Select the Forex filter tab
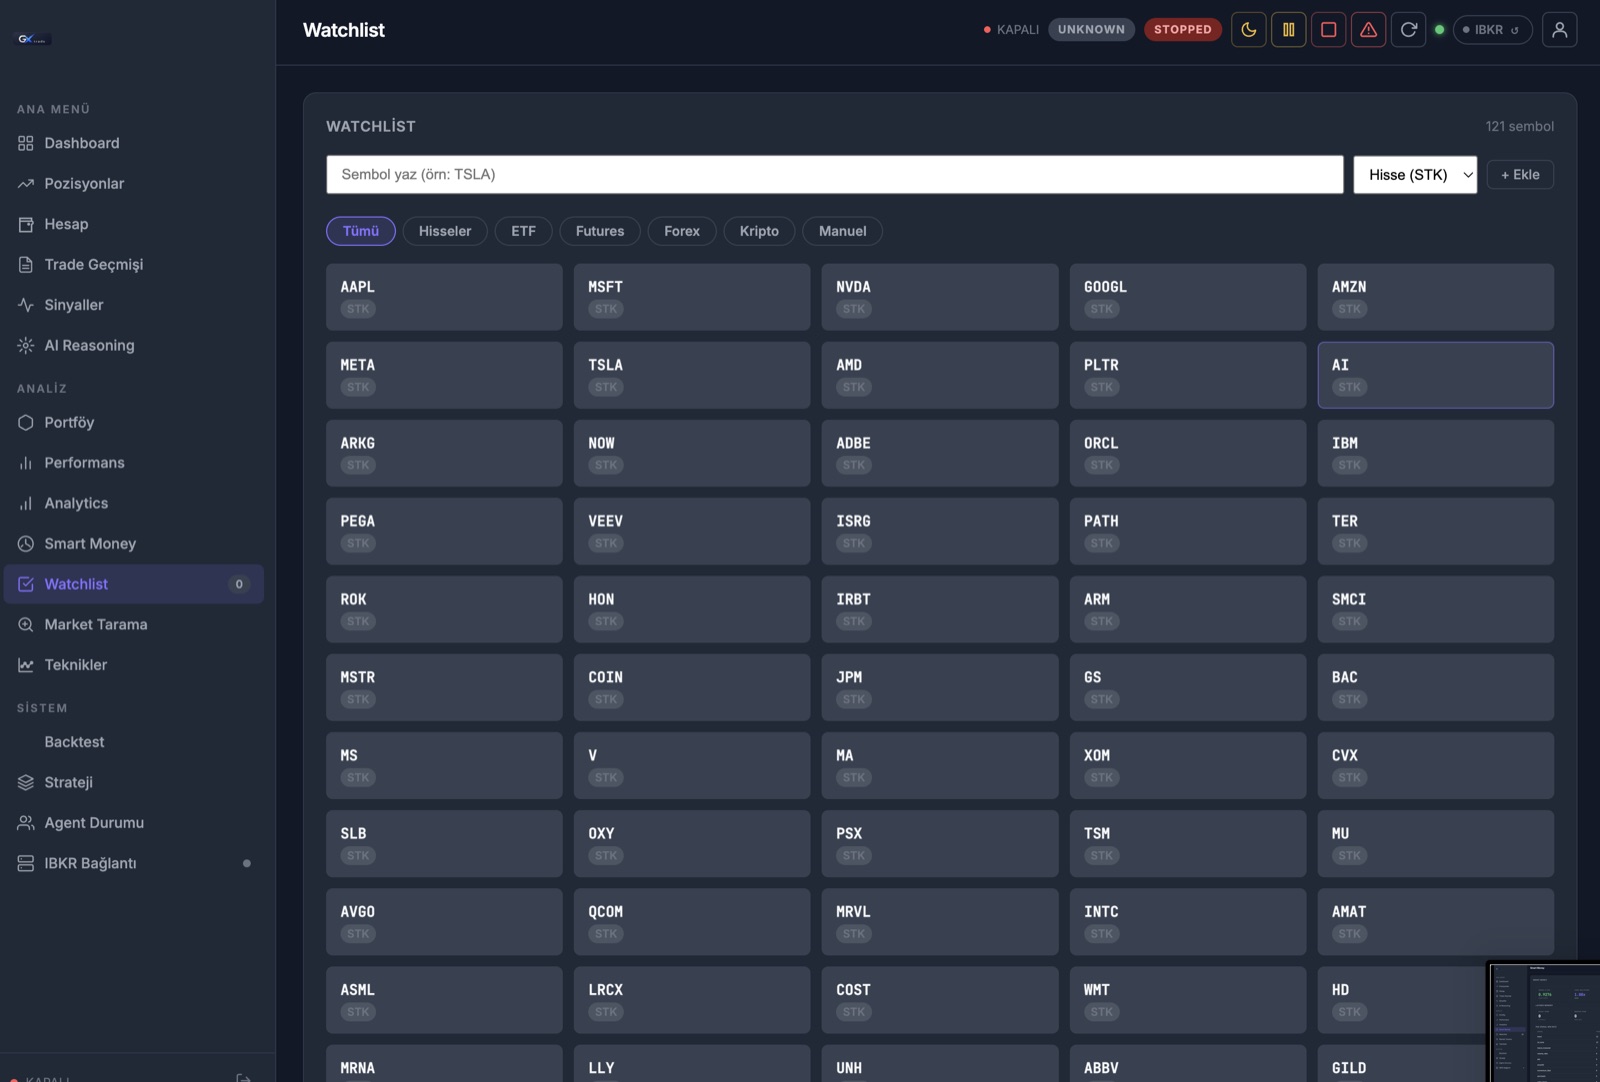Image resolution: width=1600 pixels, height=1082 pixels. (682, 231)
